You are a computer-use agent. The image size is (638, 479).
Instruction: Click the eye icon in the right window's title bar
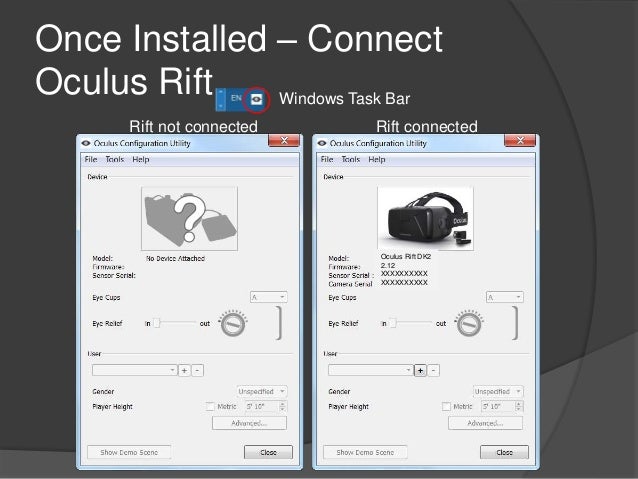click(x=322, y=143)
